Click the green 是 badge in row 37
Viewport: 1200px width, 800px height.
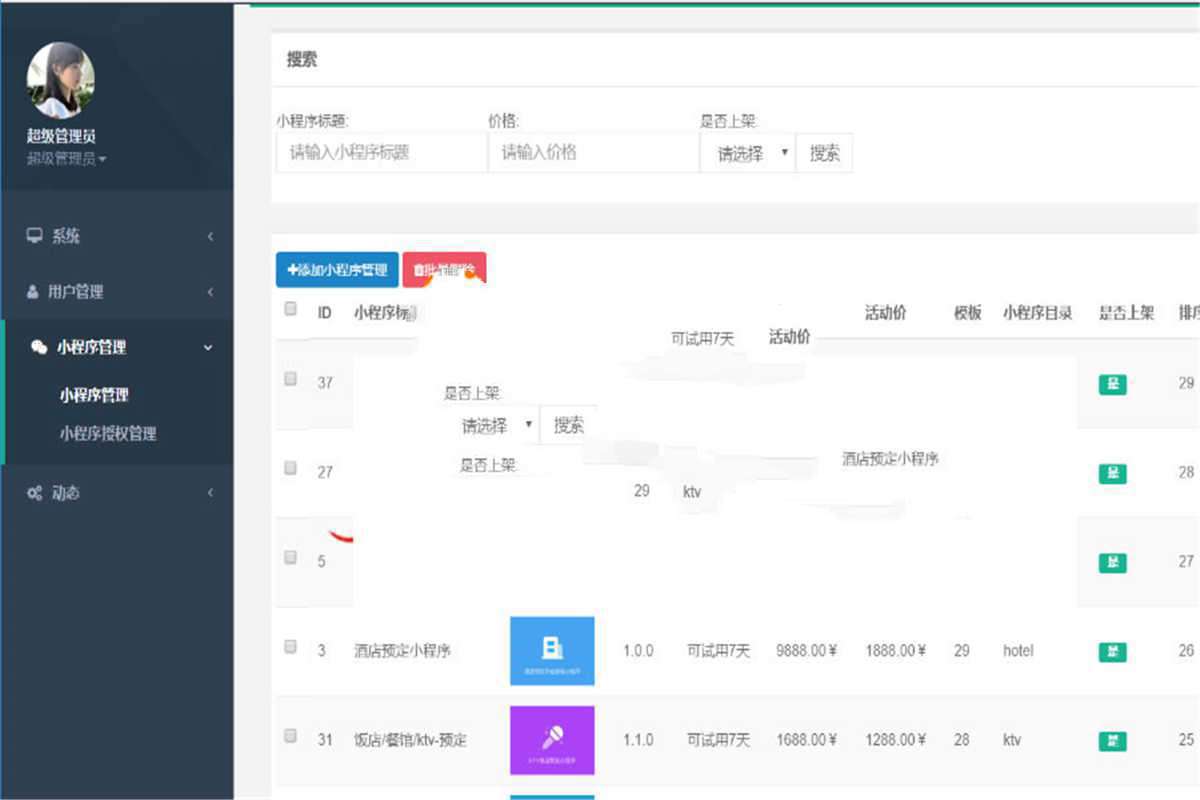click(1112, 384)
